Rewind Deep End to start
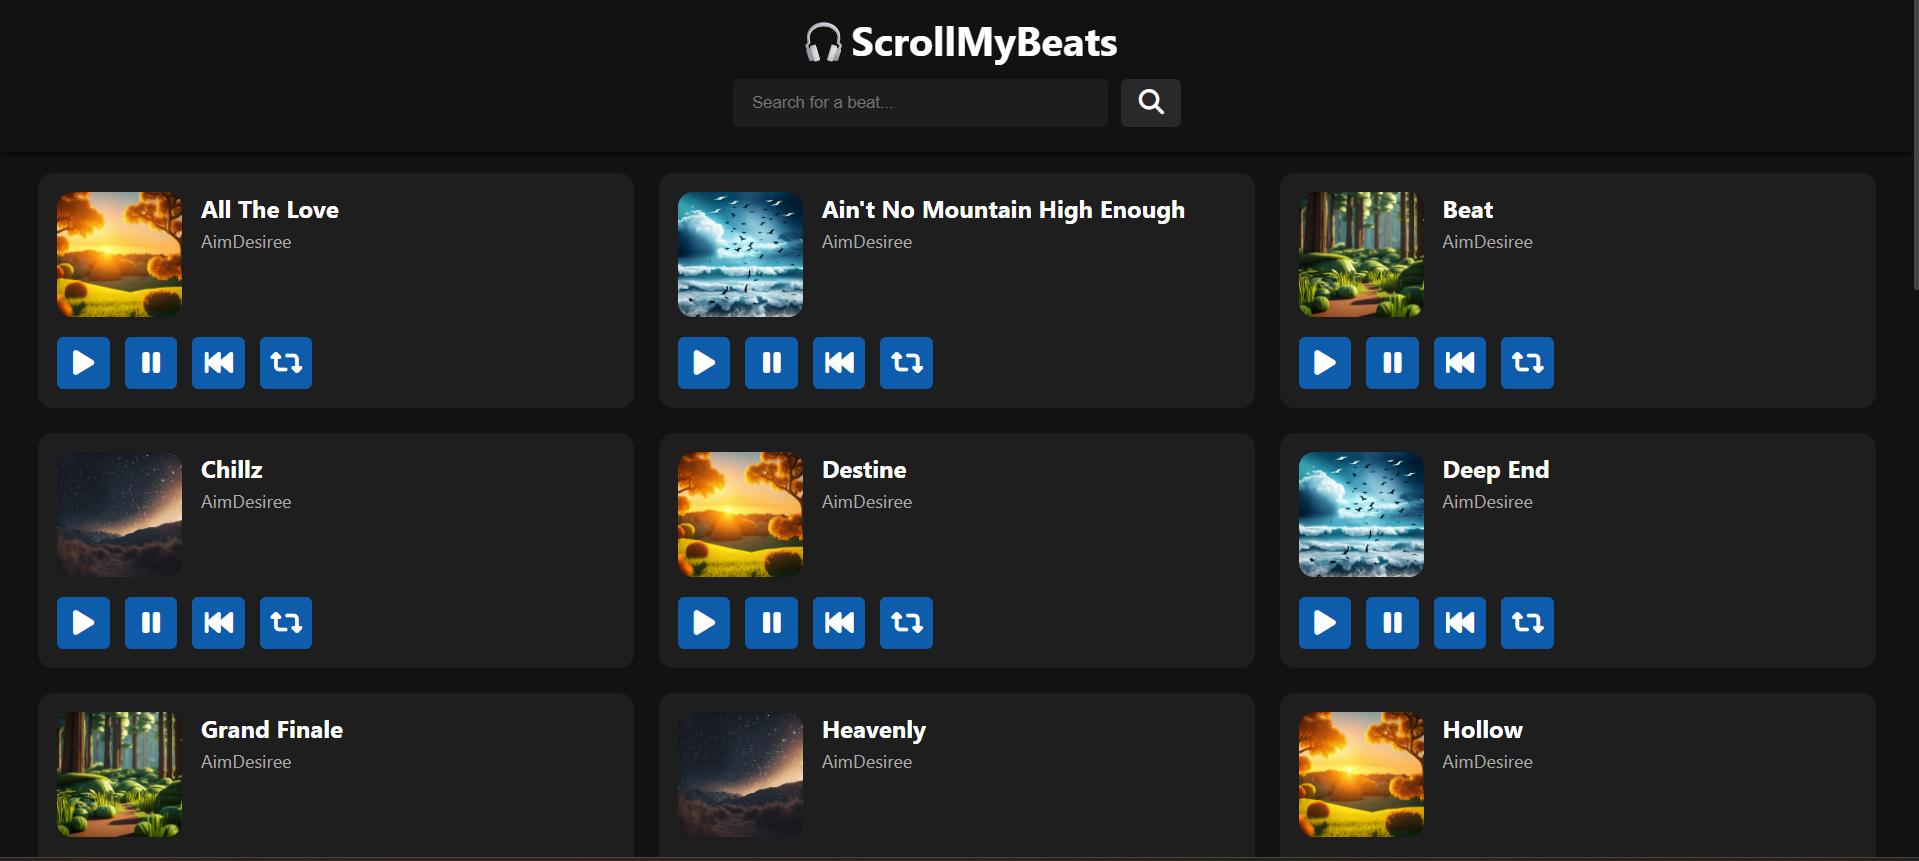 coord(1460,623)
